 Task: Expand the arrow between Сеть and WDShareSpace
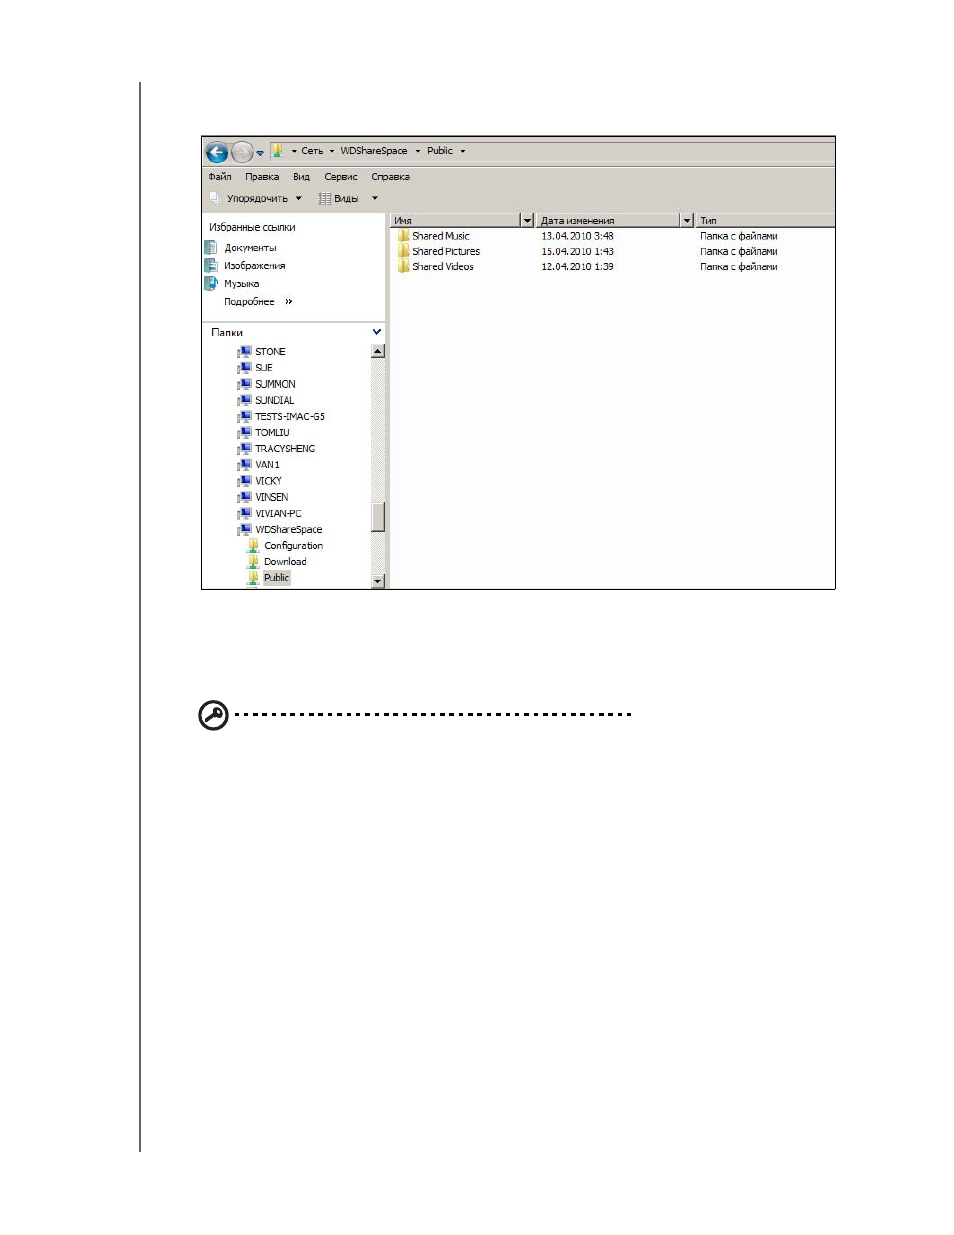point(332,151)
